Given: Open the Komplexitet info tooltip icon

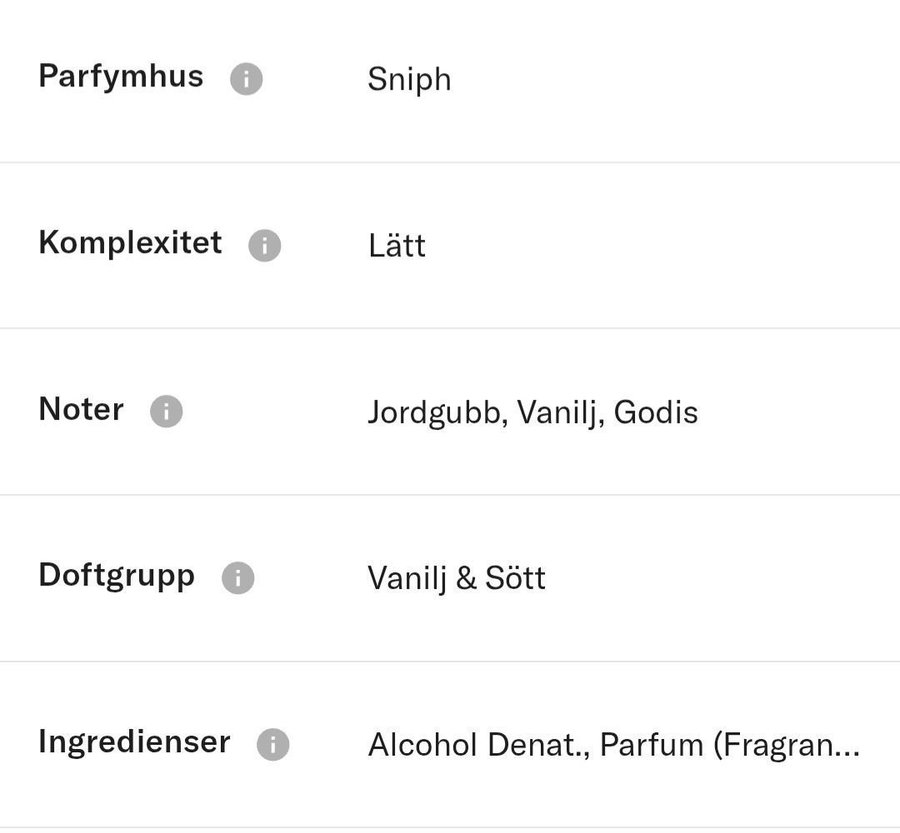Looking at the screenshot, I should tap(265, 245).
